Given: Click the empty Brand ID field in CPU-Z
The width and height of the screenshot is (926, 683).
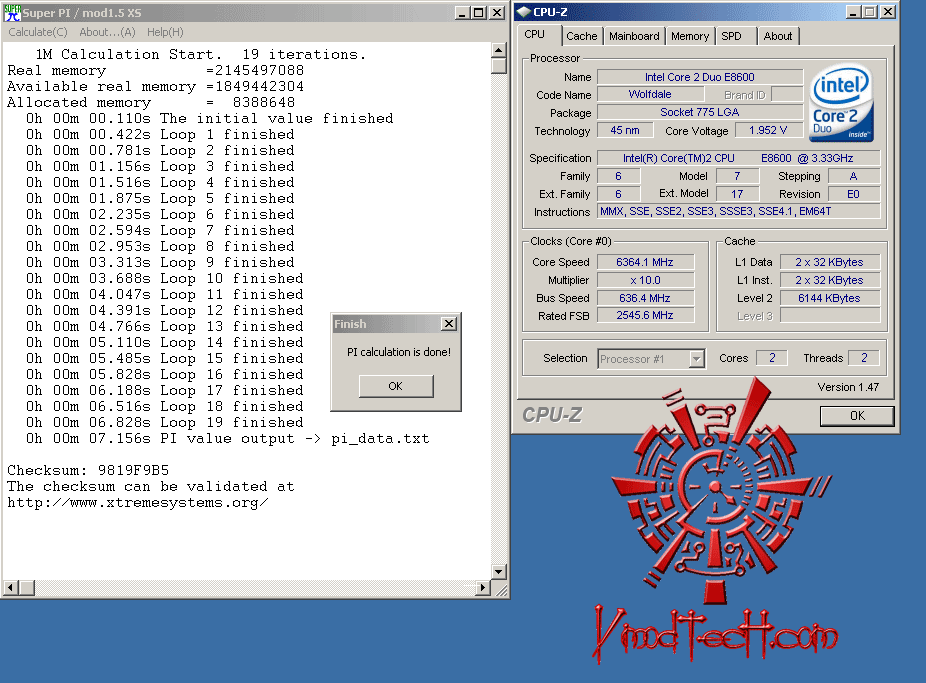Looking at the screenshot, I should point(787,94).
